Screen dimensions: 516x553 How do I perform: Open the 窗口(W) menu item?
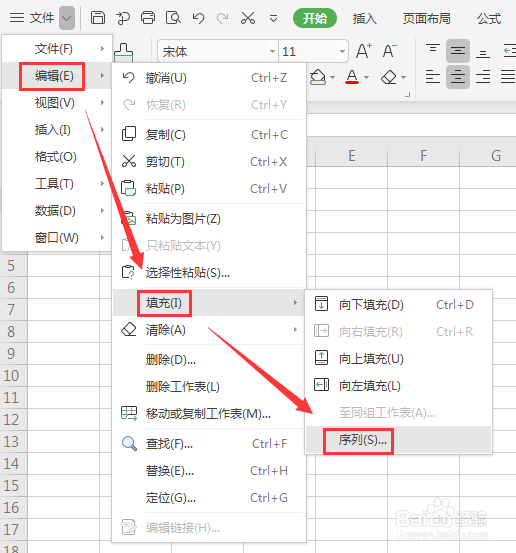57,238
